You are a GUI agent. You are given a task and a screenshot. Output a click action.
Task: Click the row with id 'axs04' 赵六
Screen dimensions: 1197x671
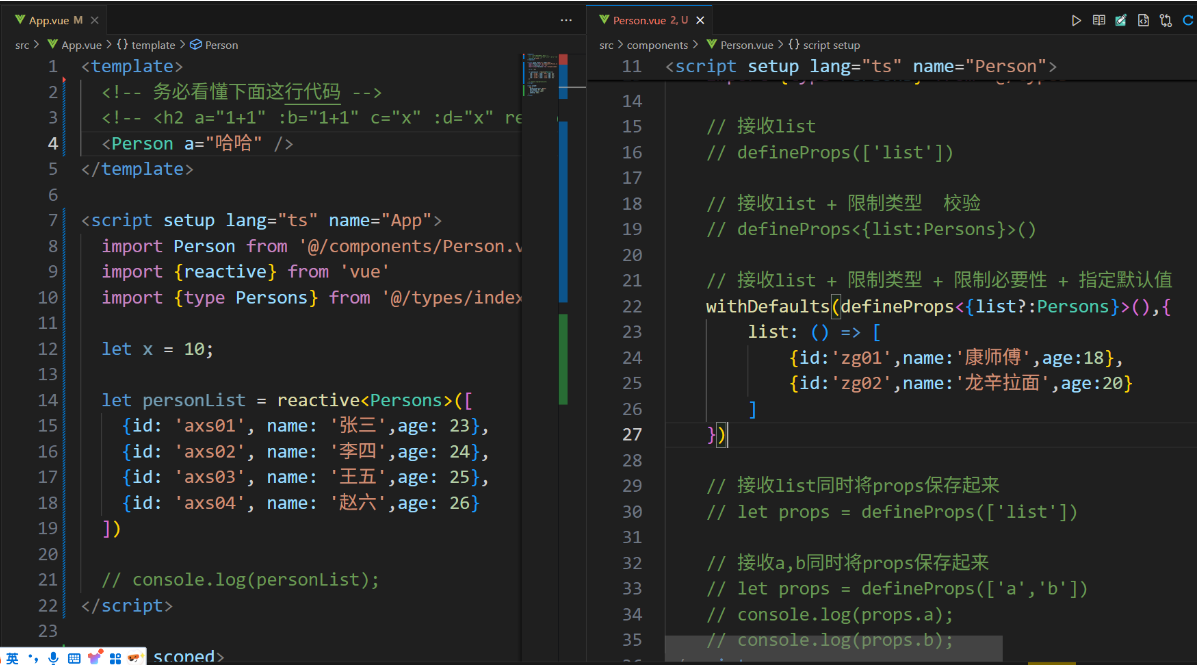click(x=301, y=503)
